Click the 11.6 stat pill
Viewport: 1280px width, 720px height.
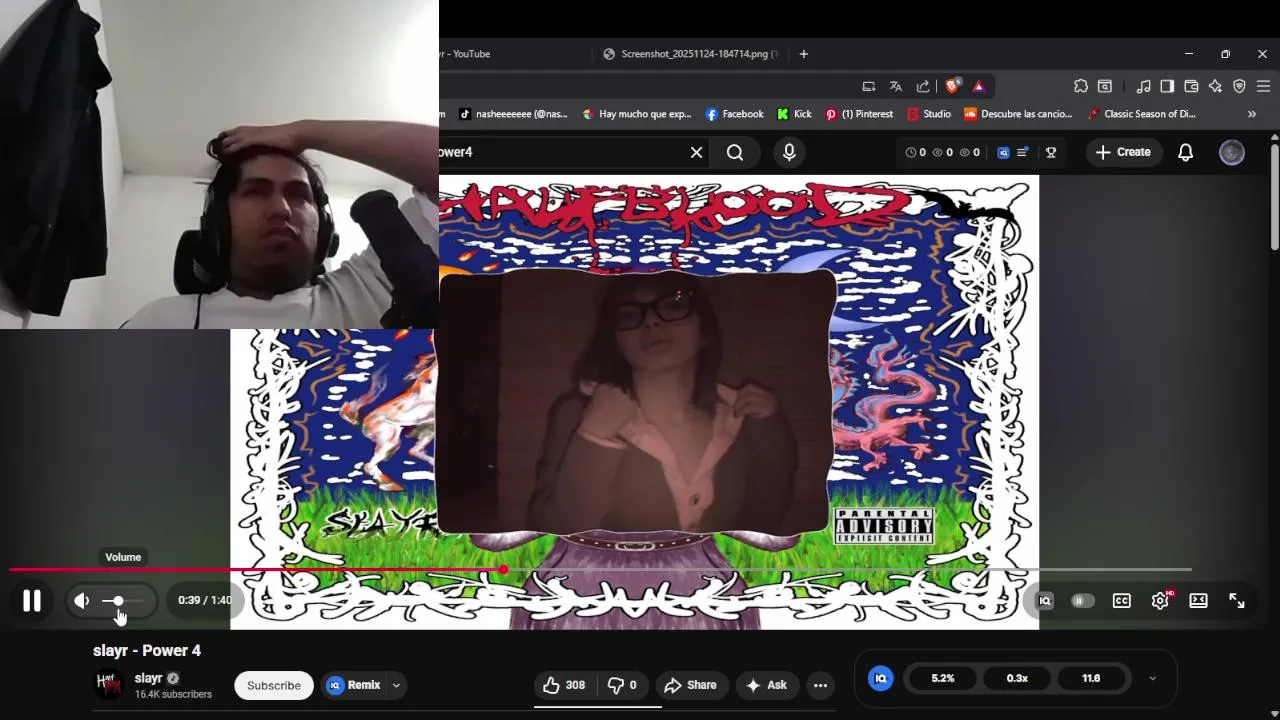1091,678
